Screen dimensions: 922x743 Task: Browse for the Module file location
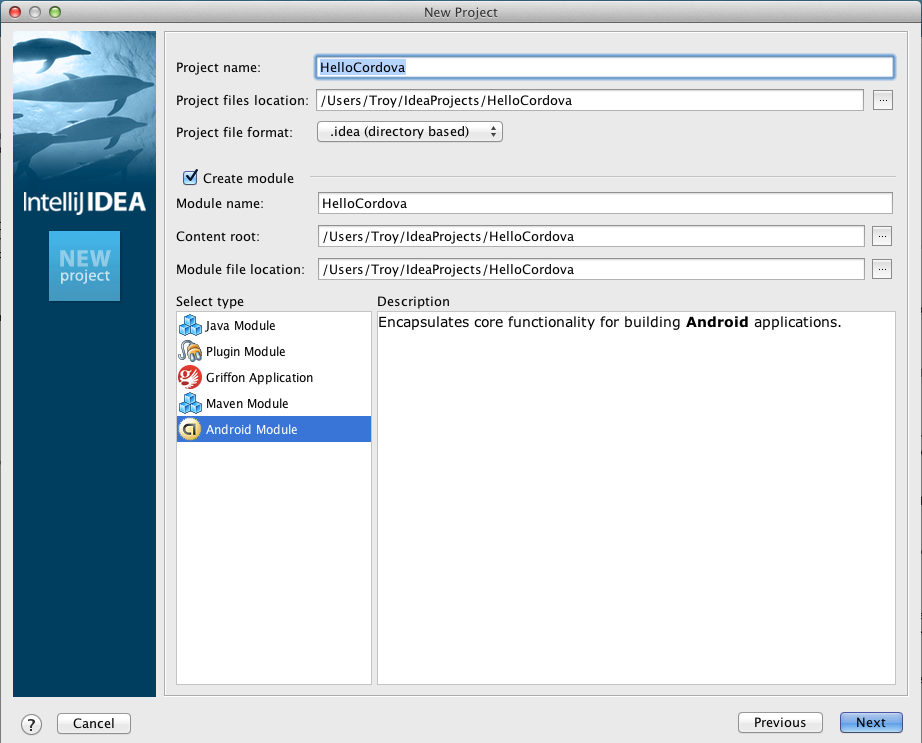coord(881,269)
